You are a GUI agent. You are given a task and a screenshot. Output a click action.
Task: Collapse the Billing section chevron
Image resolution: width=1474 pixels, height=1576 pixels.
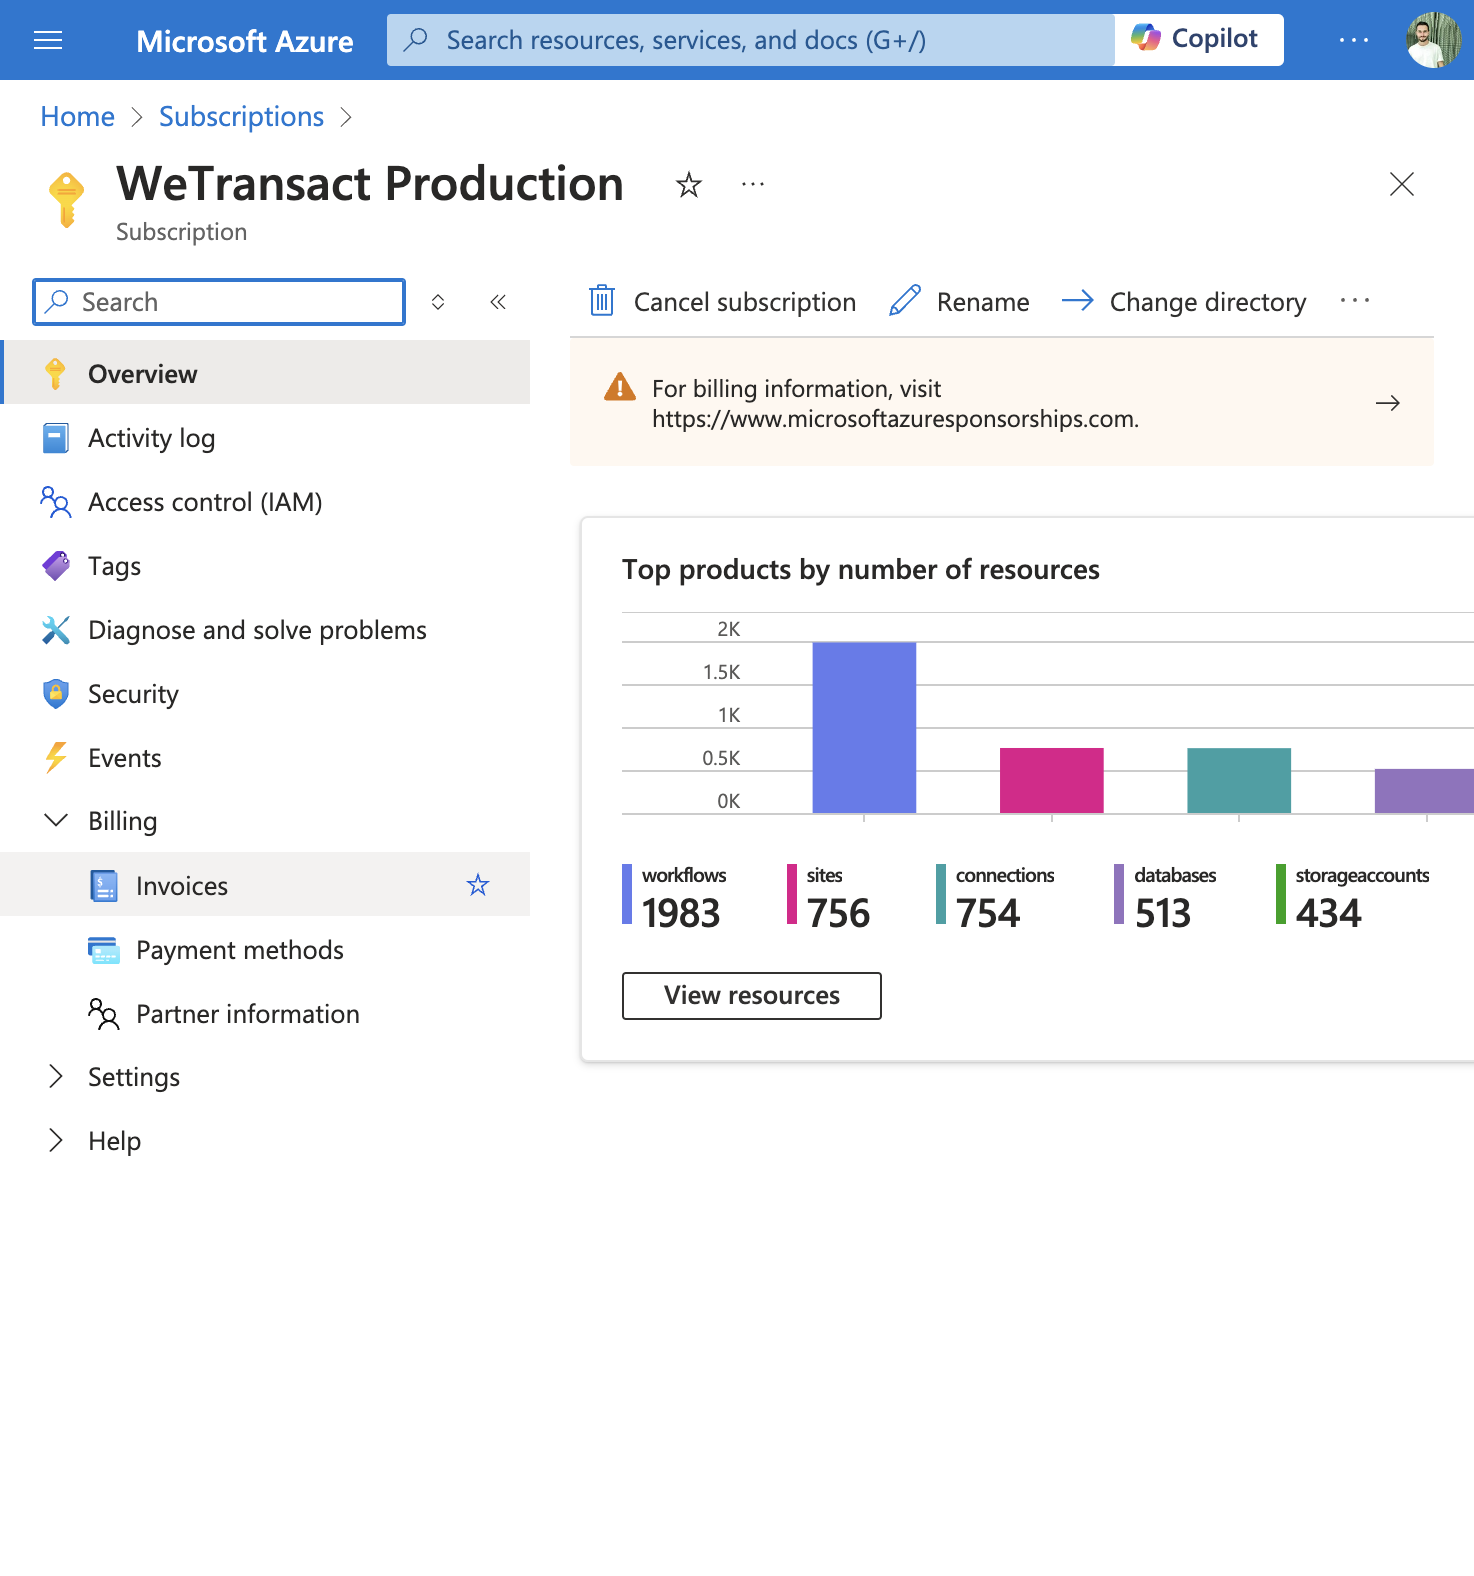click(x=56, y=821)
